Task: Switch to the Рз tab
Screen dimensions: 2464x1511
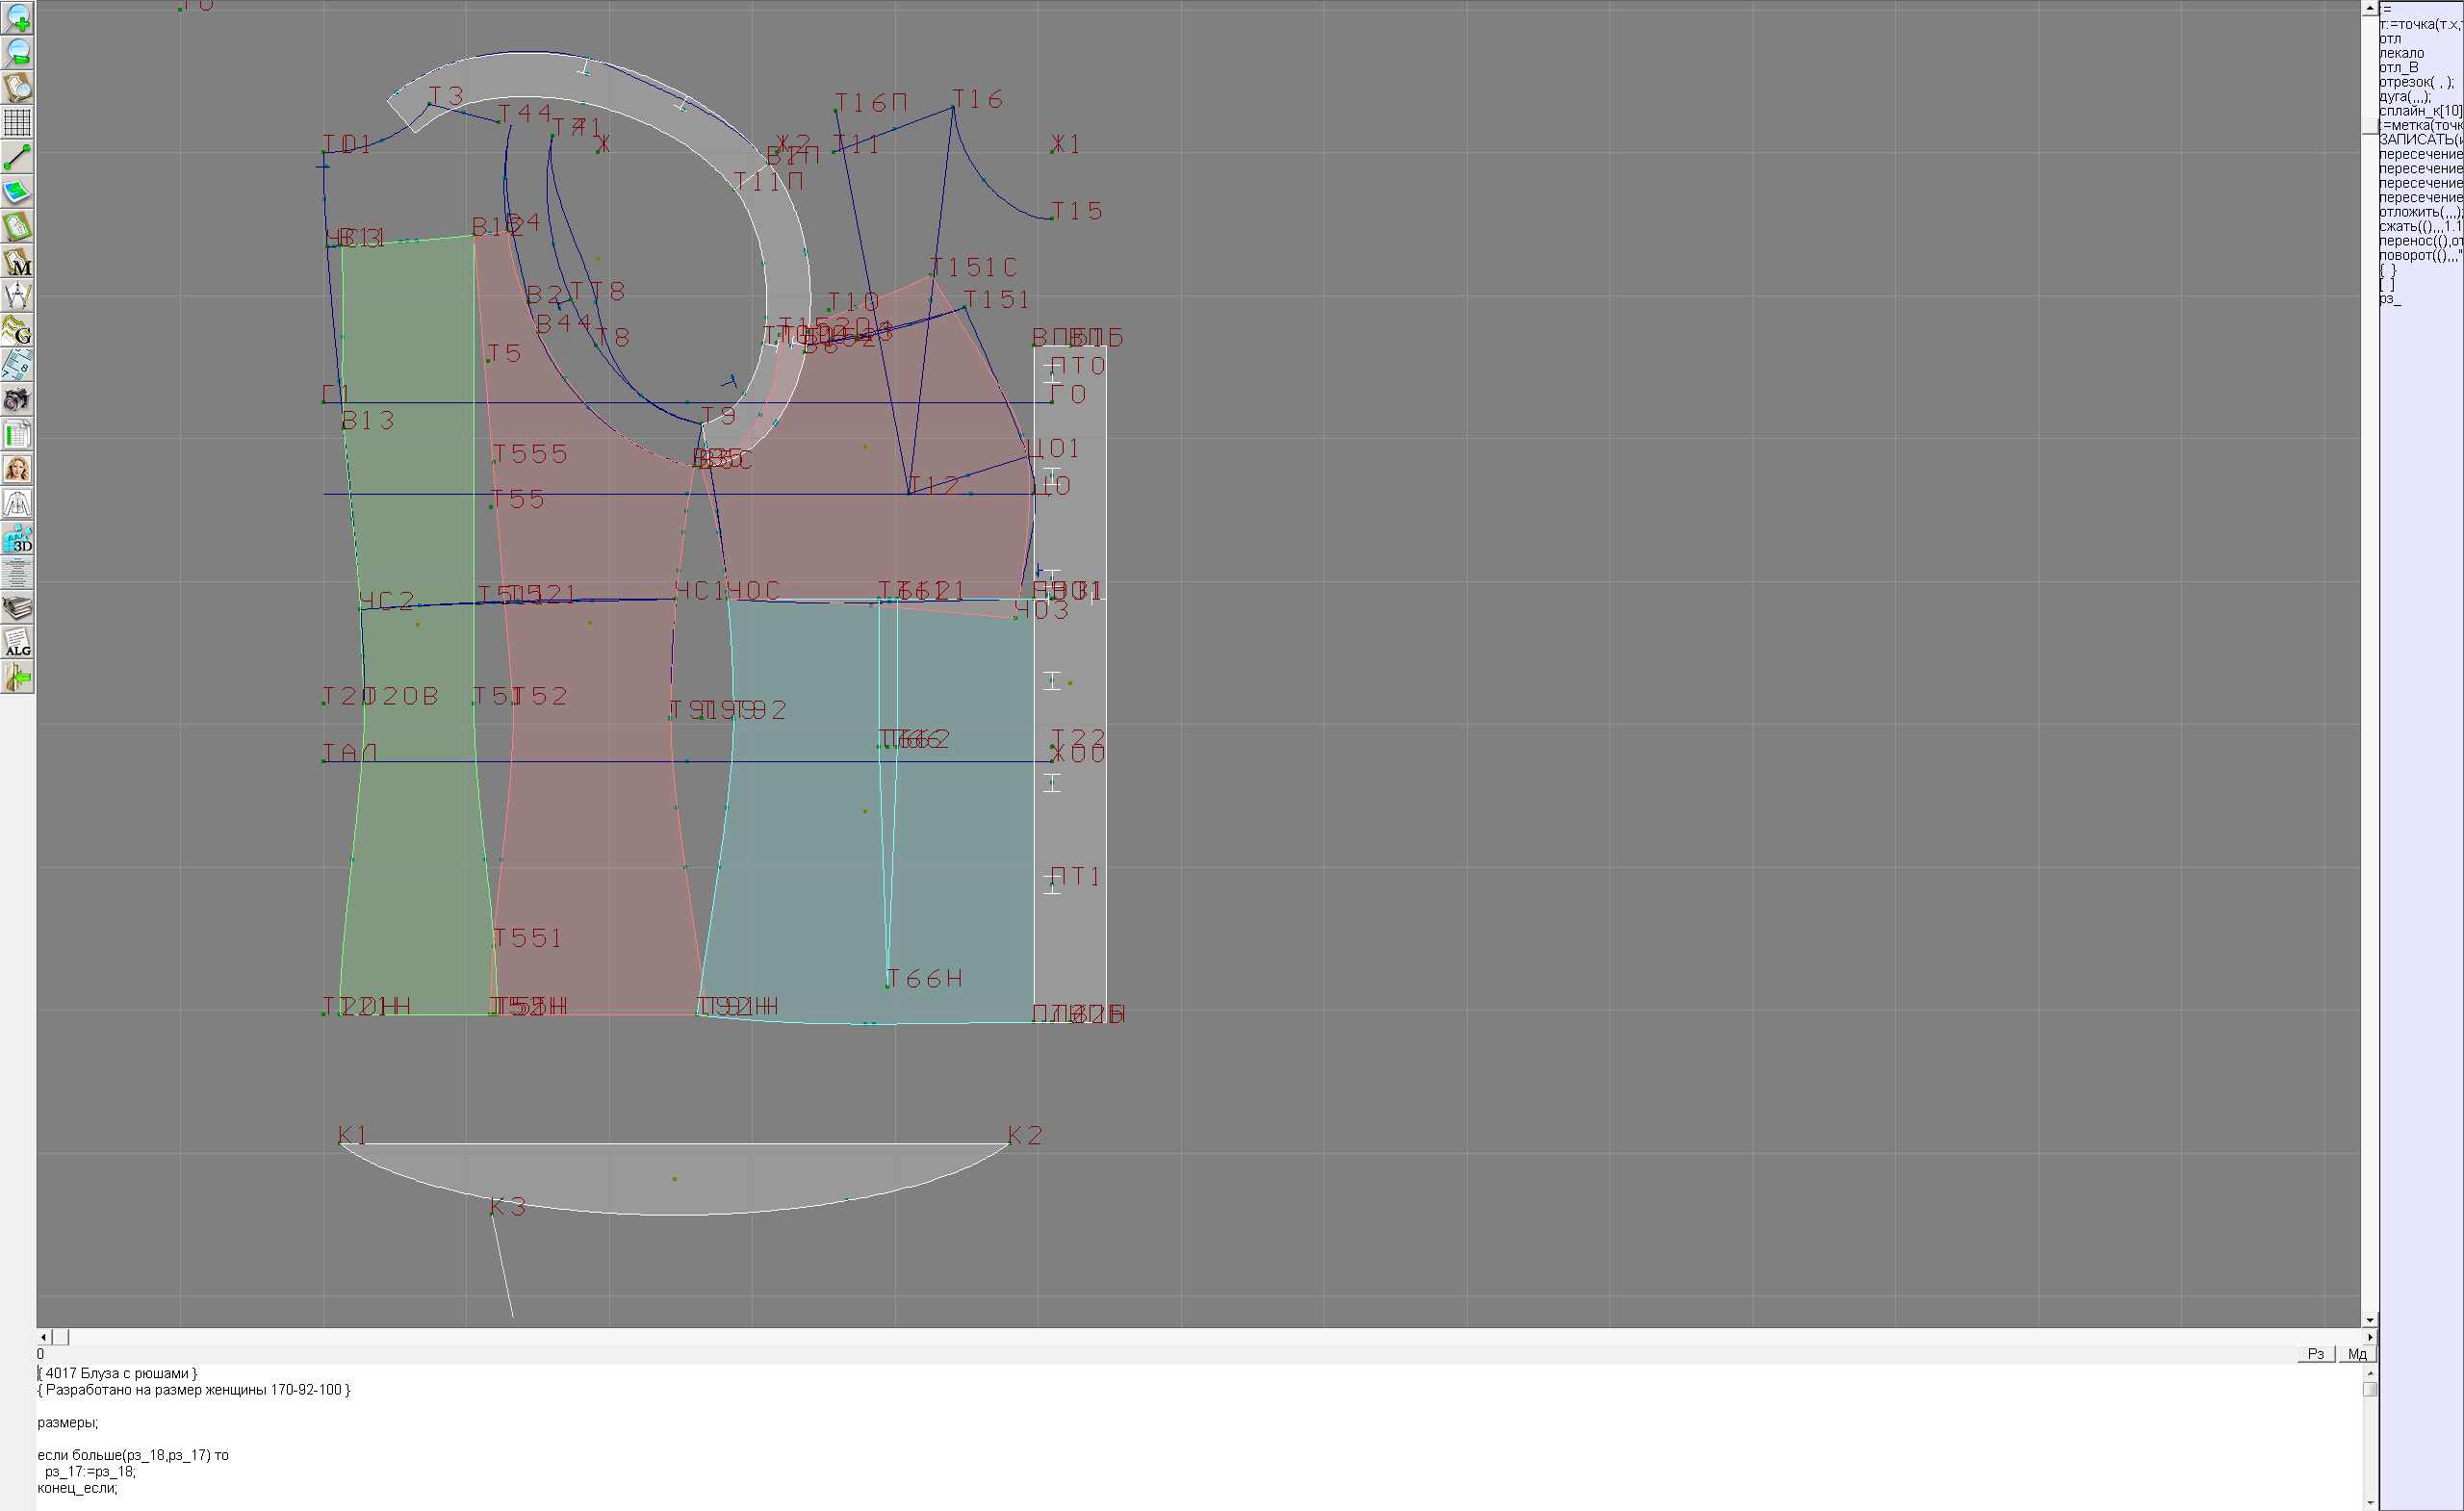Action: click(2316, 1354)
